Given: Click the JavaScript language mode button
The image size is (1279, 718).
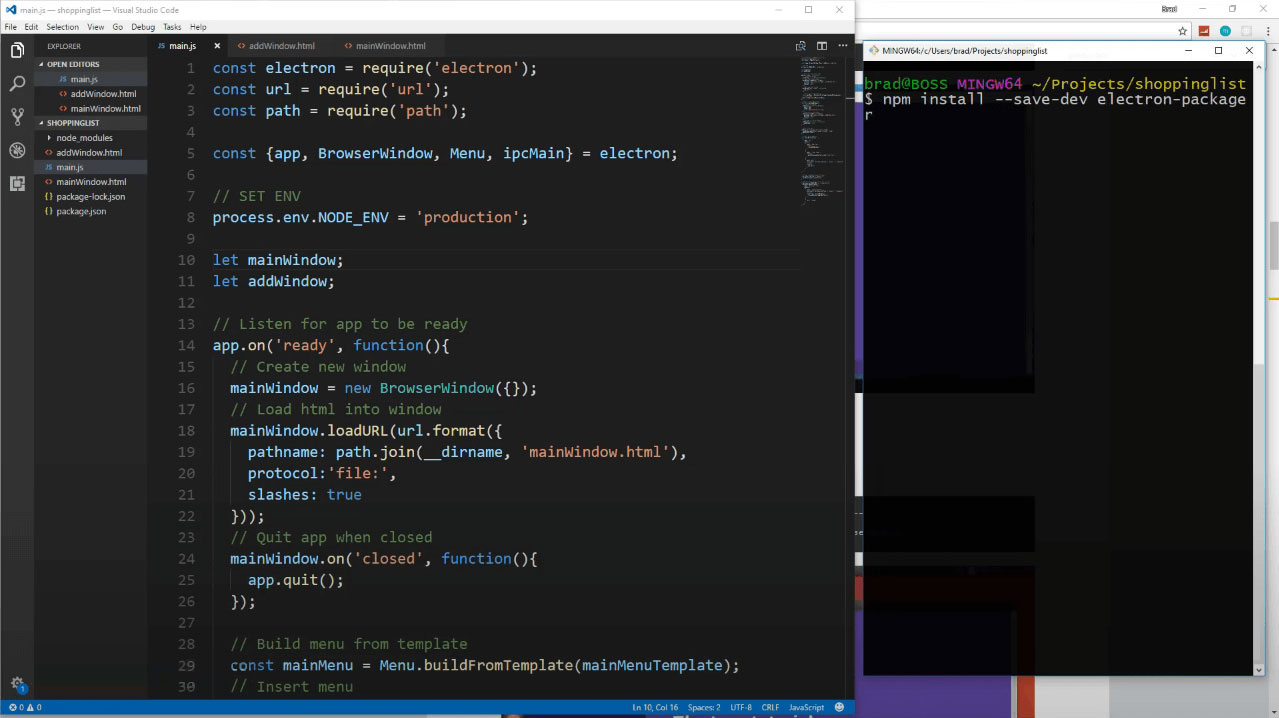Looking at the screenshot, I should tap(806, 708).
